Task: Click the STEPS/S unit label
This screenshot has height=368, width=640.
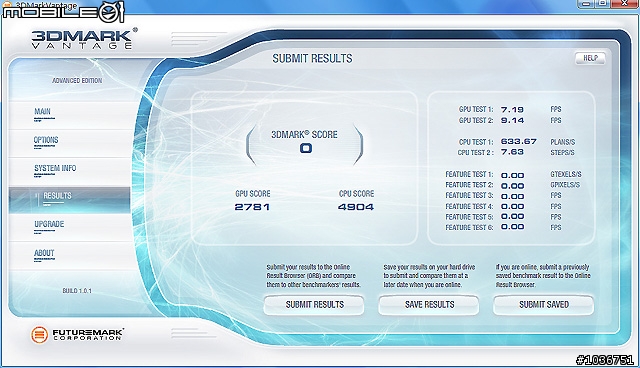Action: click(562, 153)
